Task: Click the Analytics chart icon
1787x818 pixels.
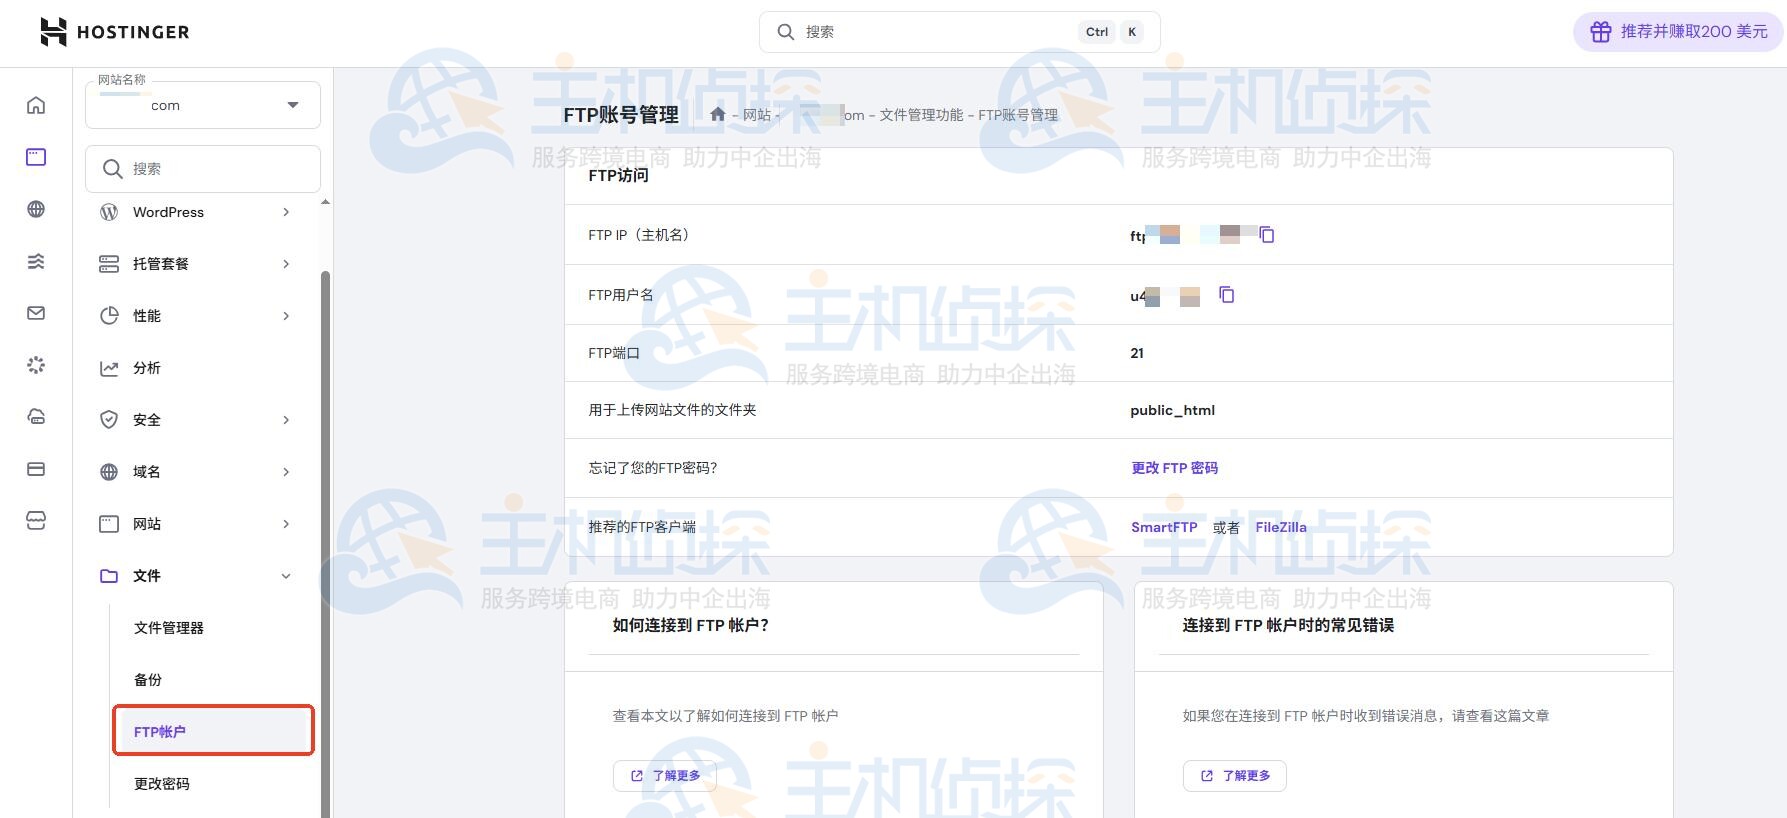Action: click(109, 368)
